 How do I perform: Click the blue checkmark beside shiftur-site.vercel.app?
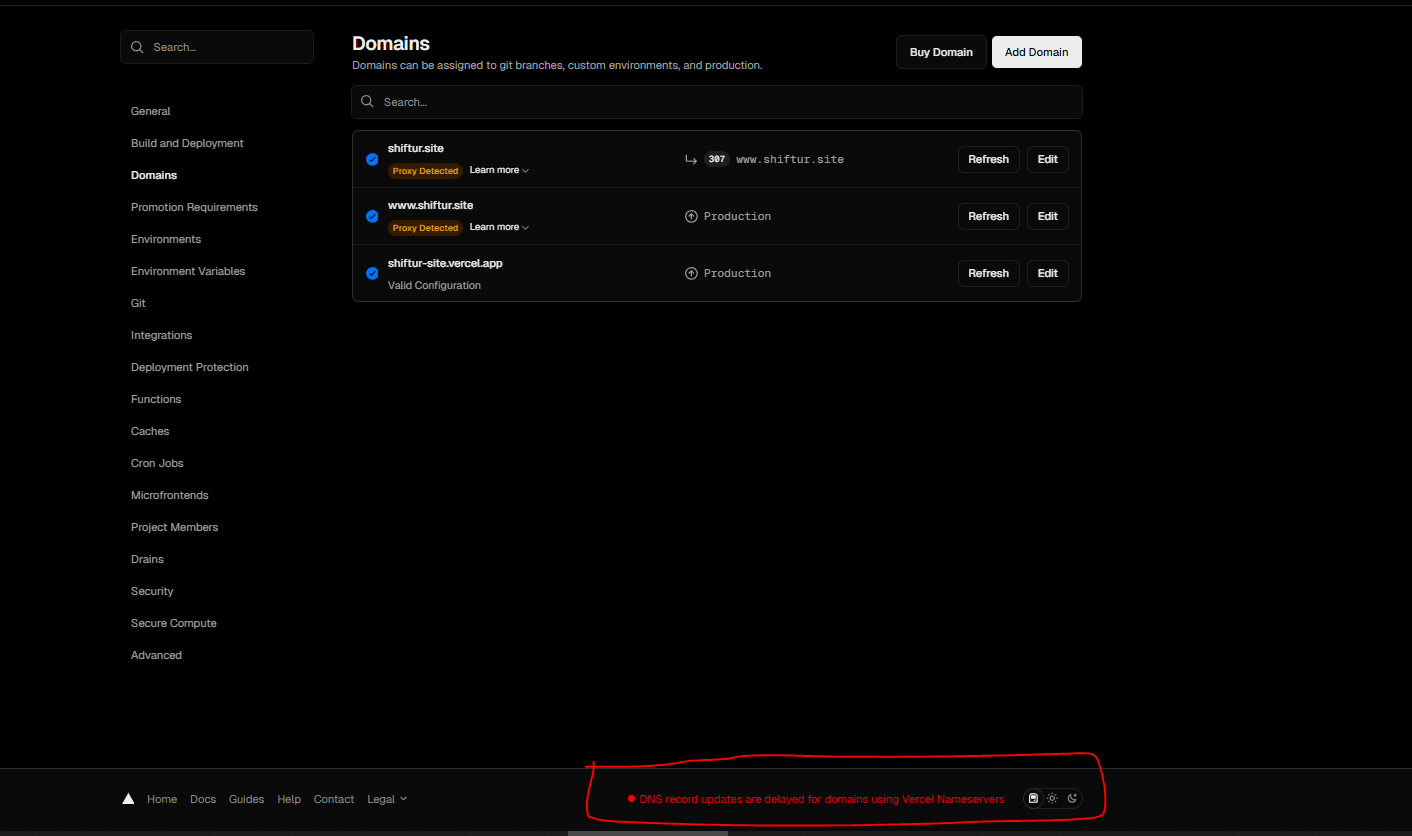click(372, 273)
